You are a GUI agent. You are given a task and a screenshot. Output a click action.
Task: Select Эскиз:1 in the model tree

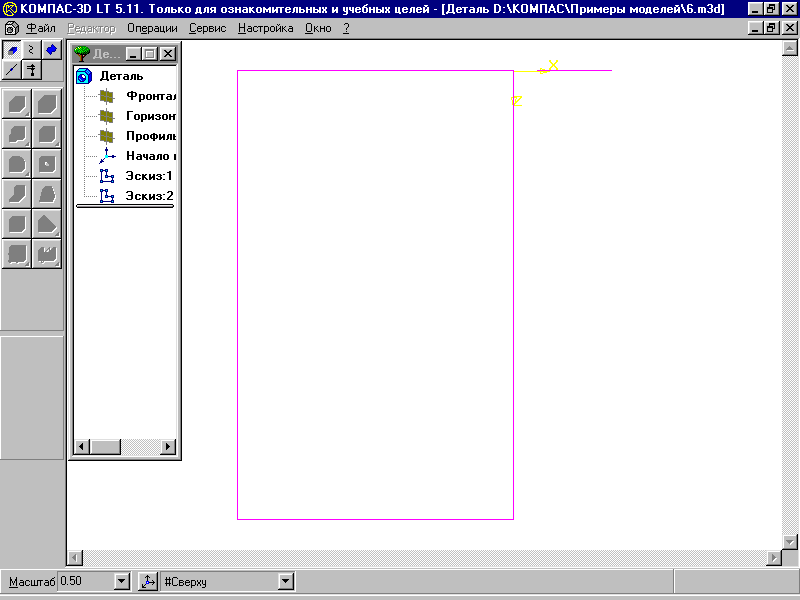(x=136, y=176)
